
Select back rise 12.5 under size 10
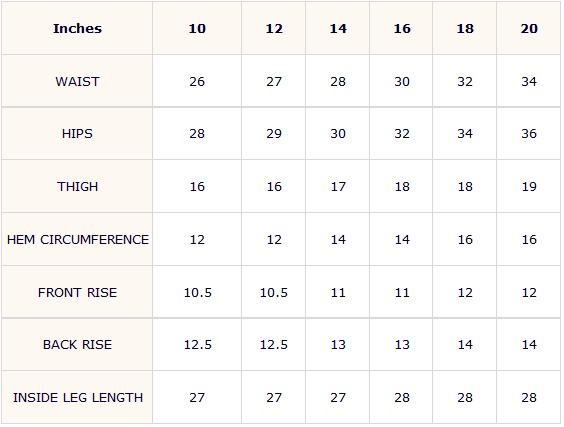coord(197,345)
